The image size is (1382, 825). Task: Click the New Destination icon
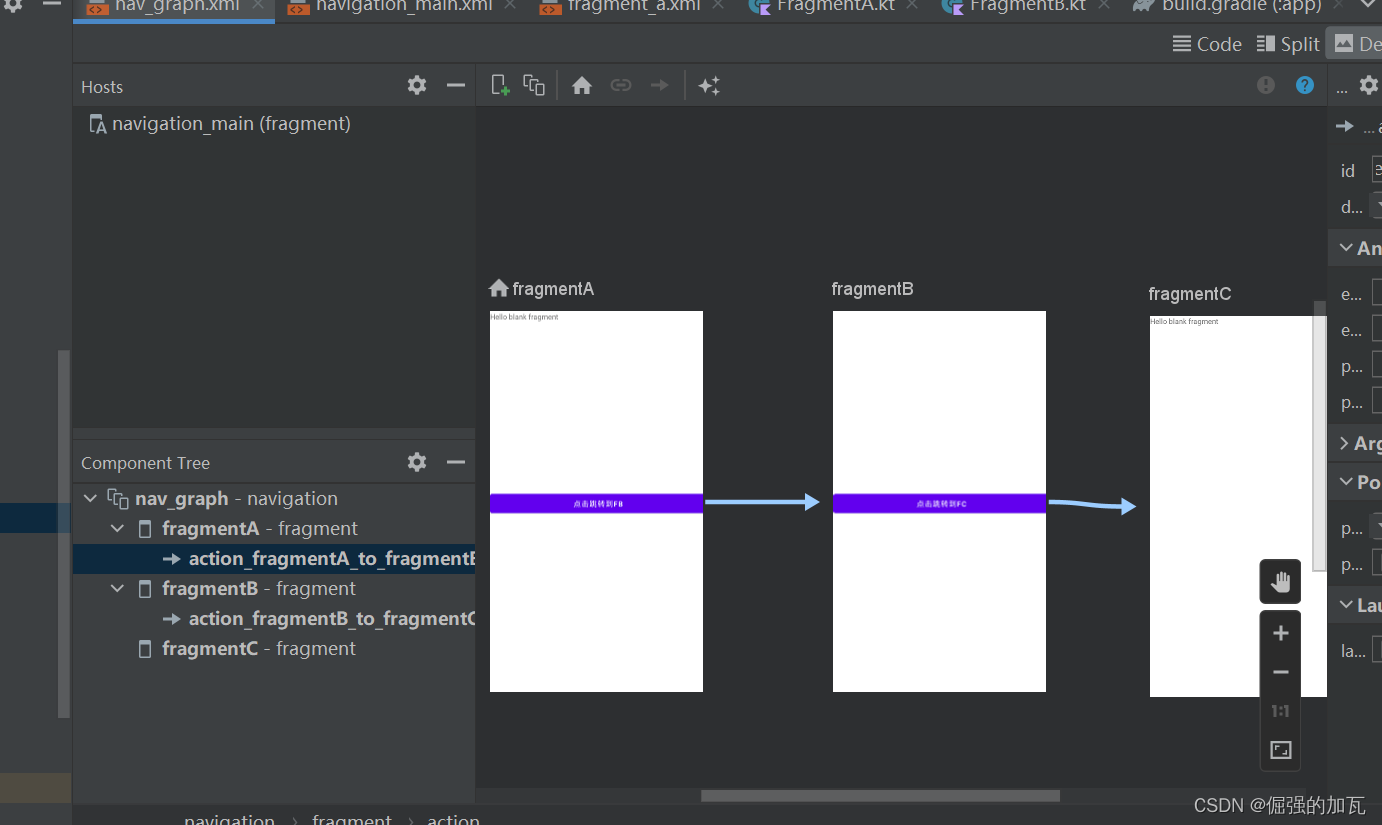[501, 86]
